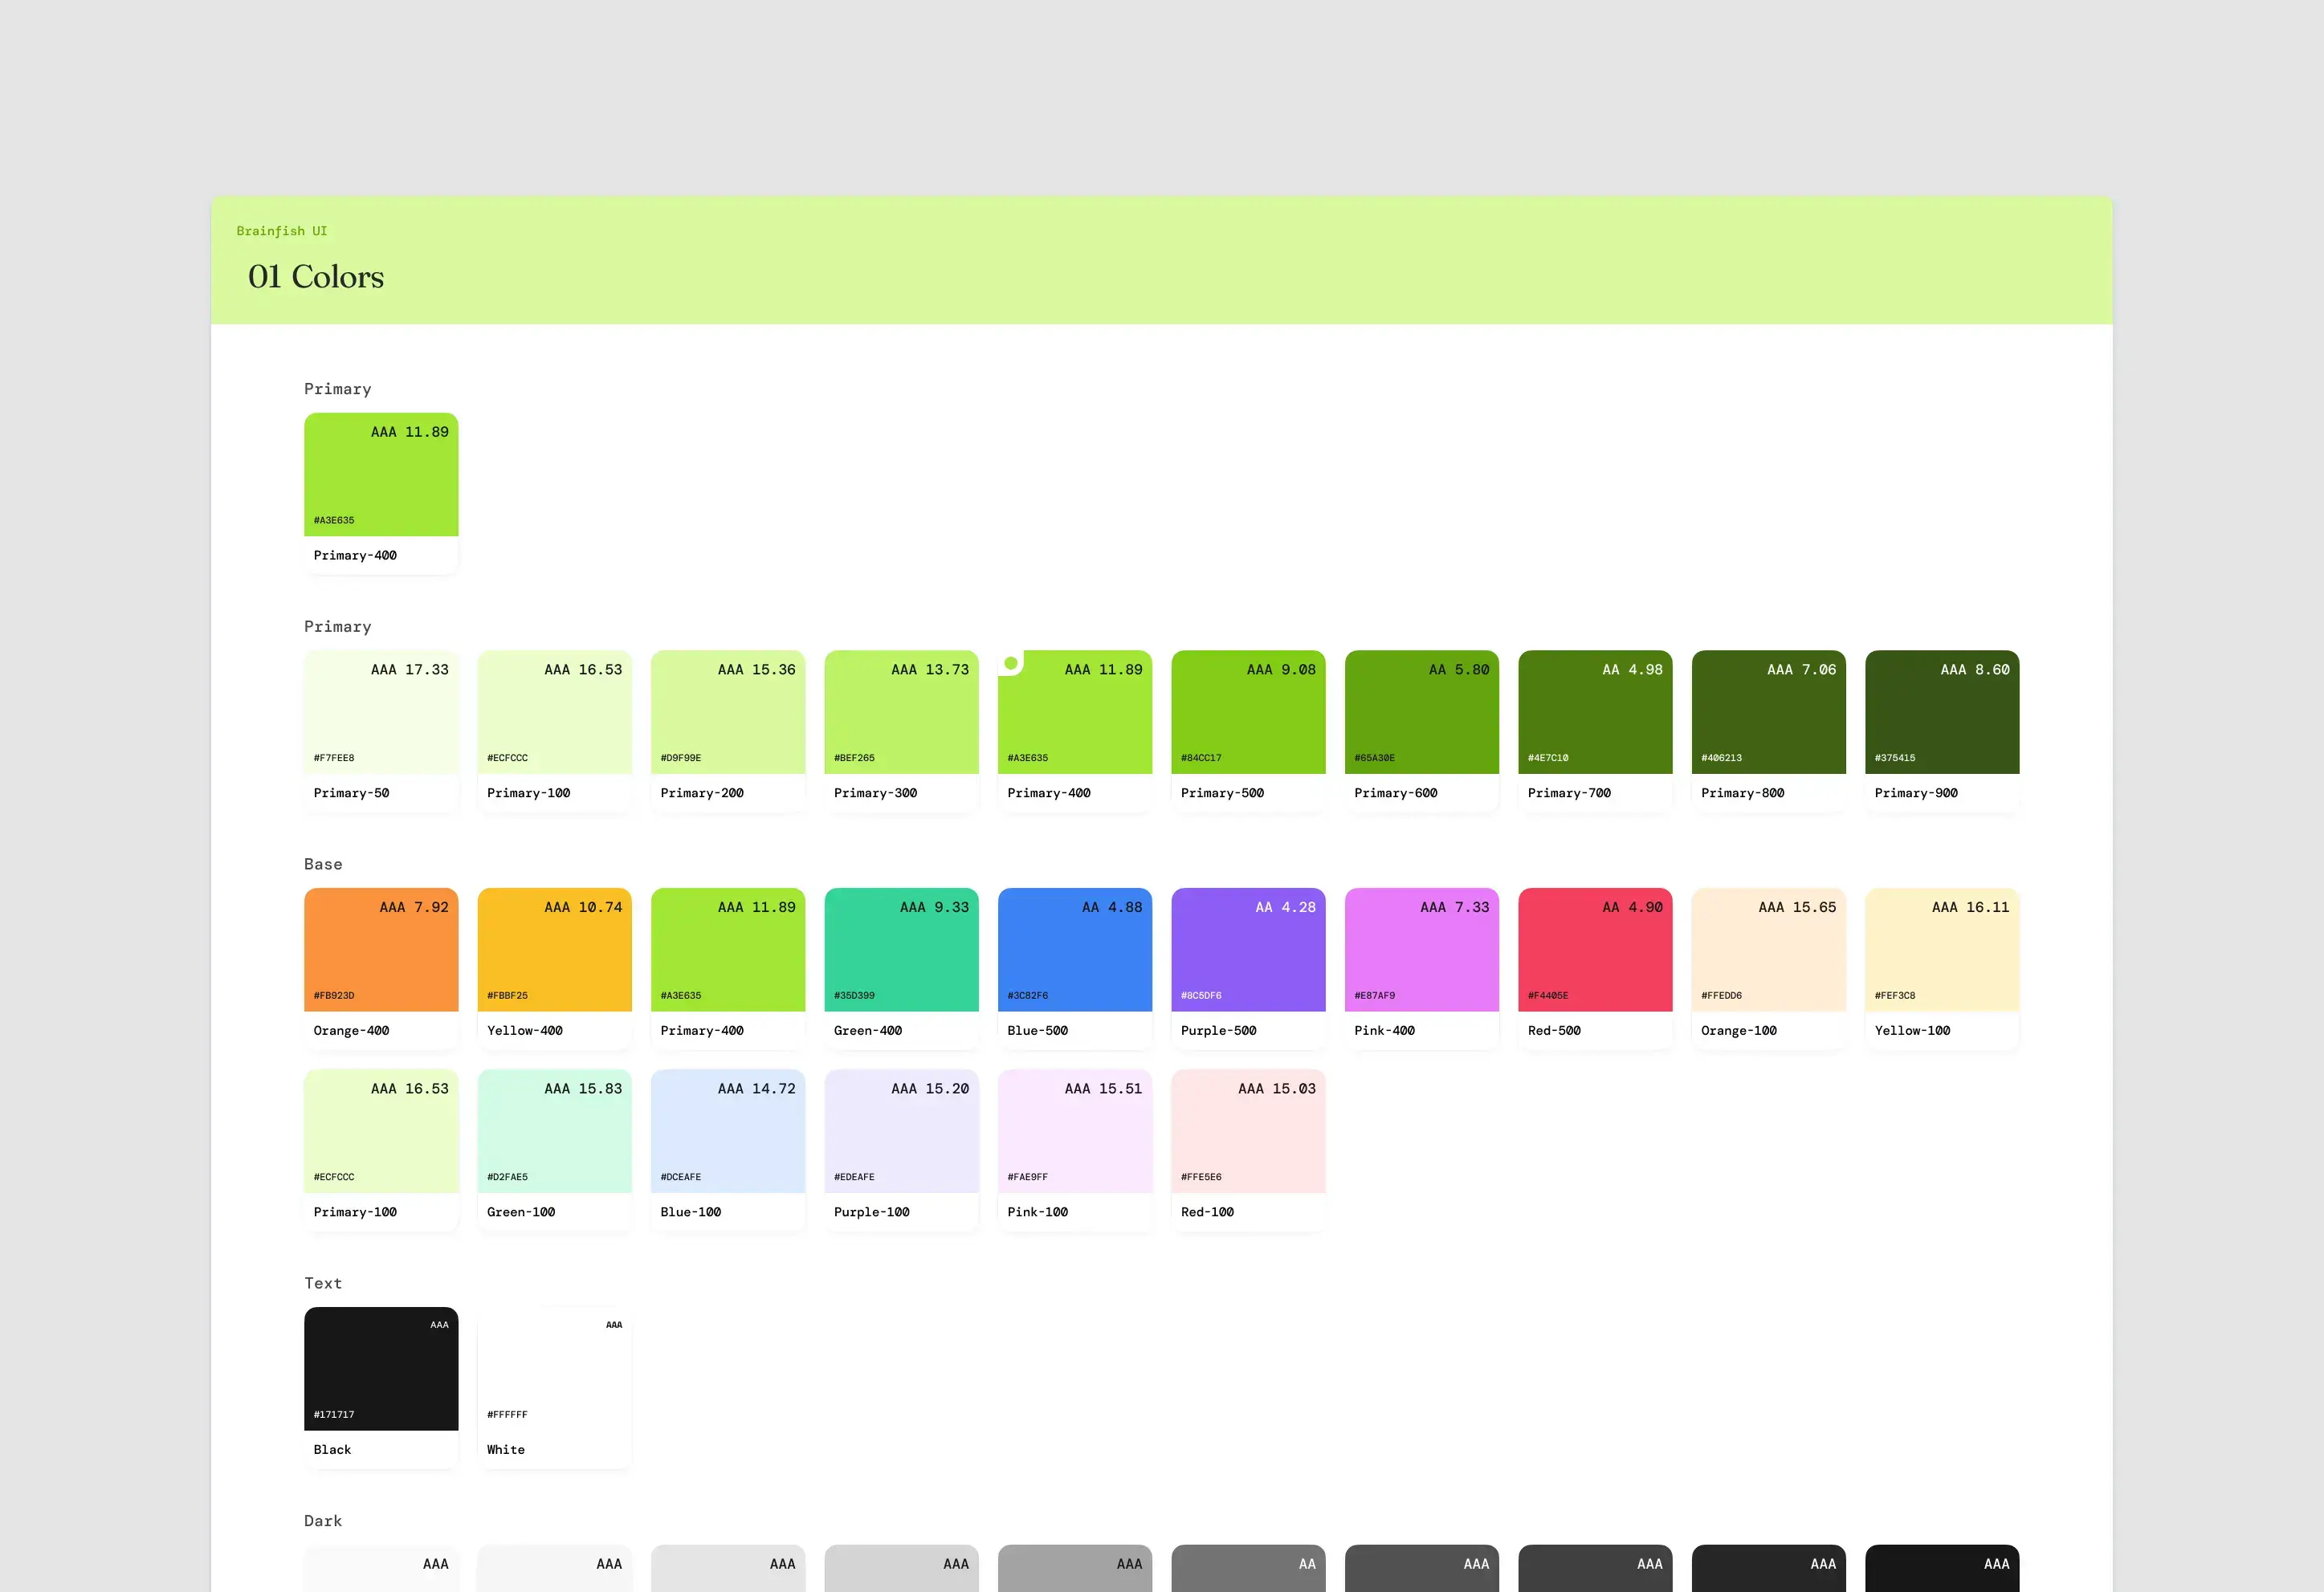The width and height of the screenshot is (2324, 1592).
Task: Click the Base section heading
Action: coord(323,864)
